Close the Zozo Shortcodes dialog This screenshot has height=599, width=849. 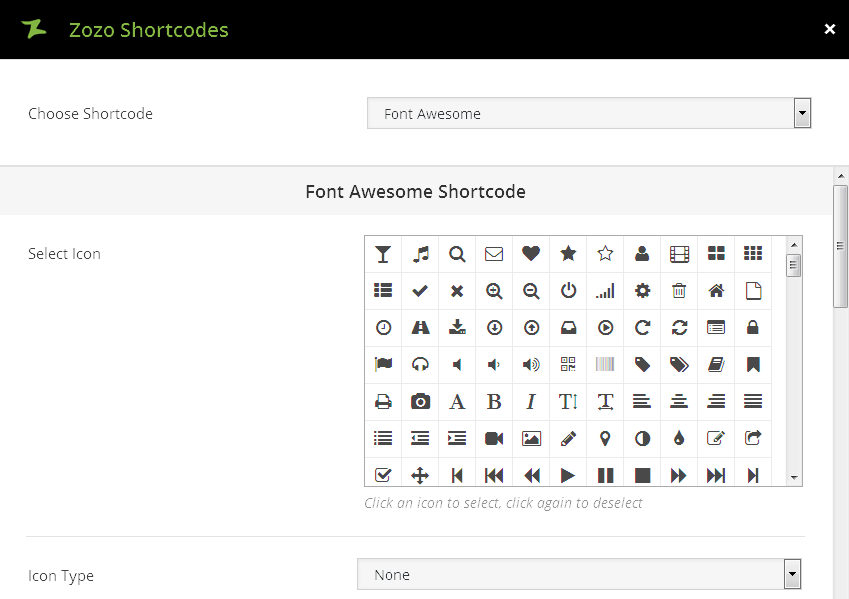pos(829,29)
